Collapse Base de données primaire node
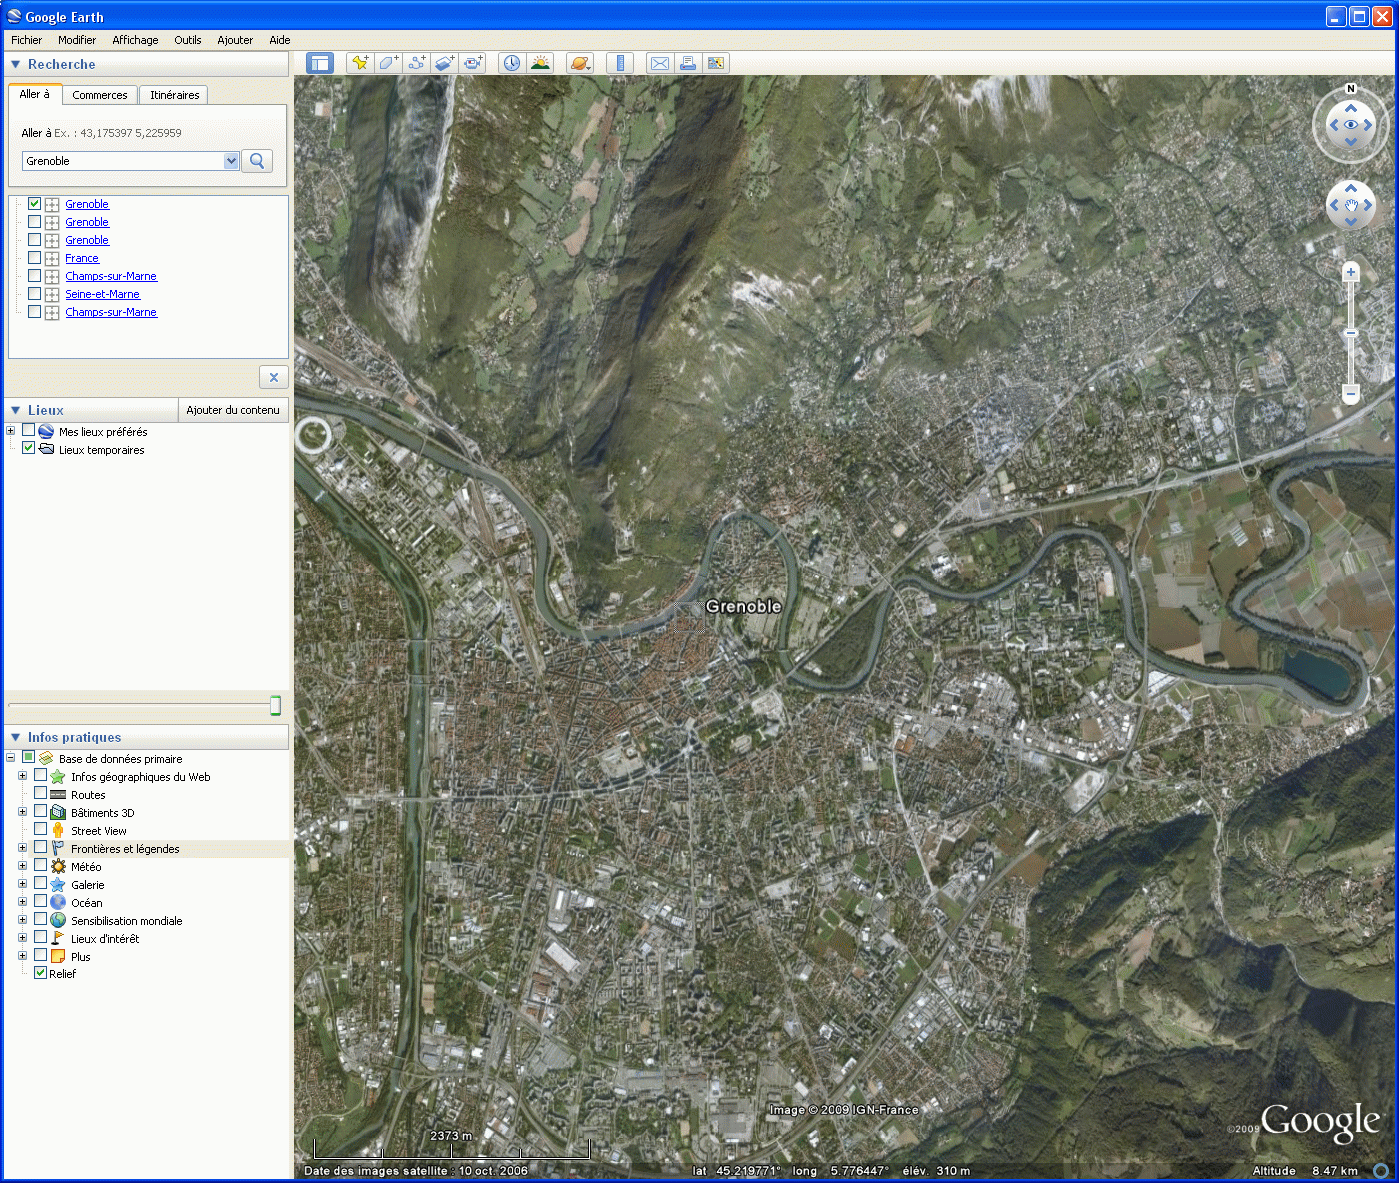This screenshot has width=1399, height=1183. [x=11, y=758]
